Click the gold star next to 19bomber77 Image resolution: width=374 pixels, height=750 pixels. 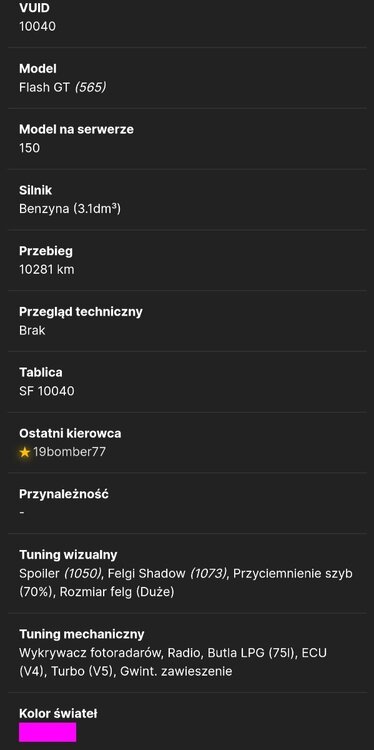tap(25, 452)
